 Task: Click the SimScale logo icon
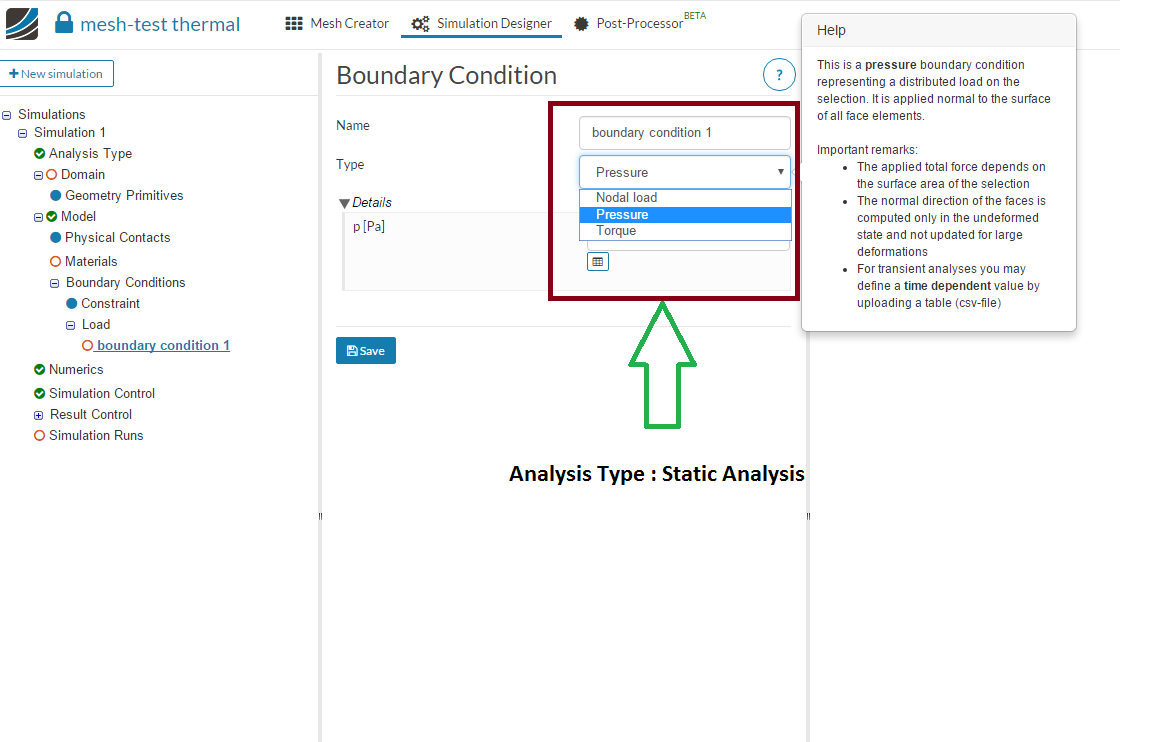coord(22,24)
